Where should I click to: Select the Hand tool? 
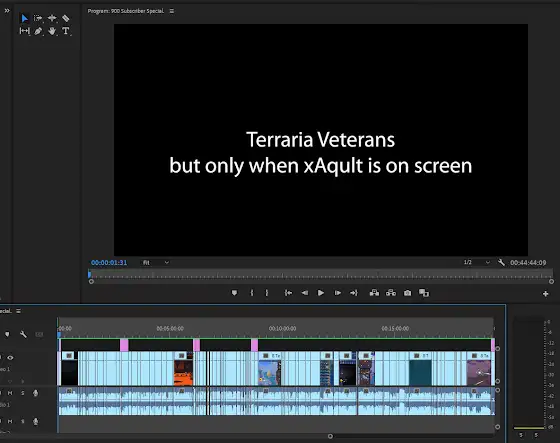pos(52,31)
